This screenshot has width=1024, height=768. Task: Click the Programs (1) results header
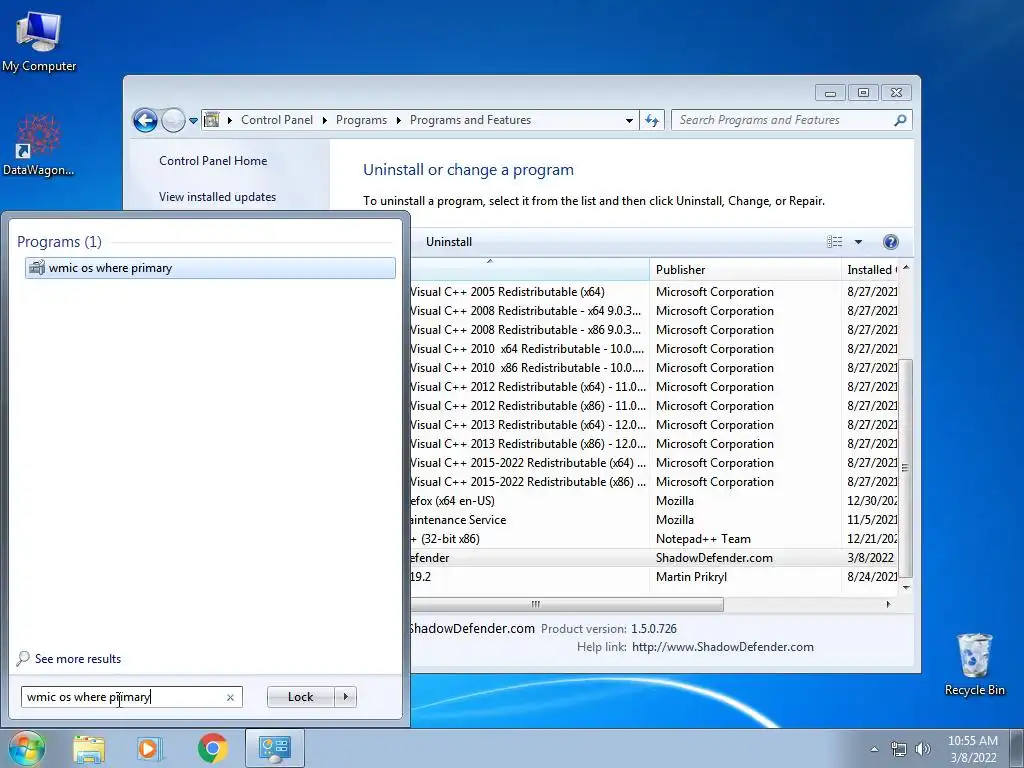tap(59, 242)
